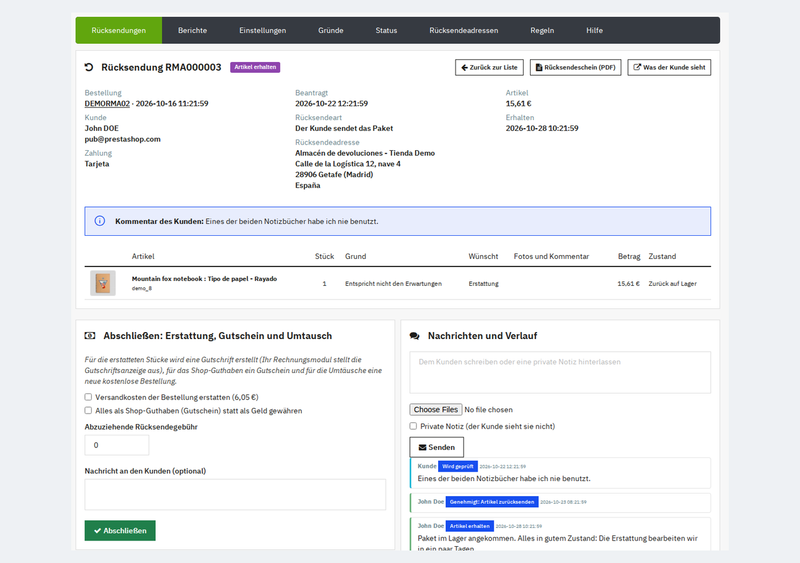Go to the Gründe tab
Screen dimensions: 800x563
331,30
